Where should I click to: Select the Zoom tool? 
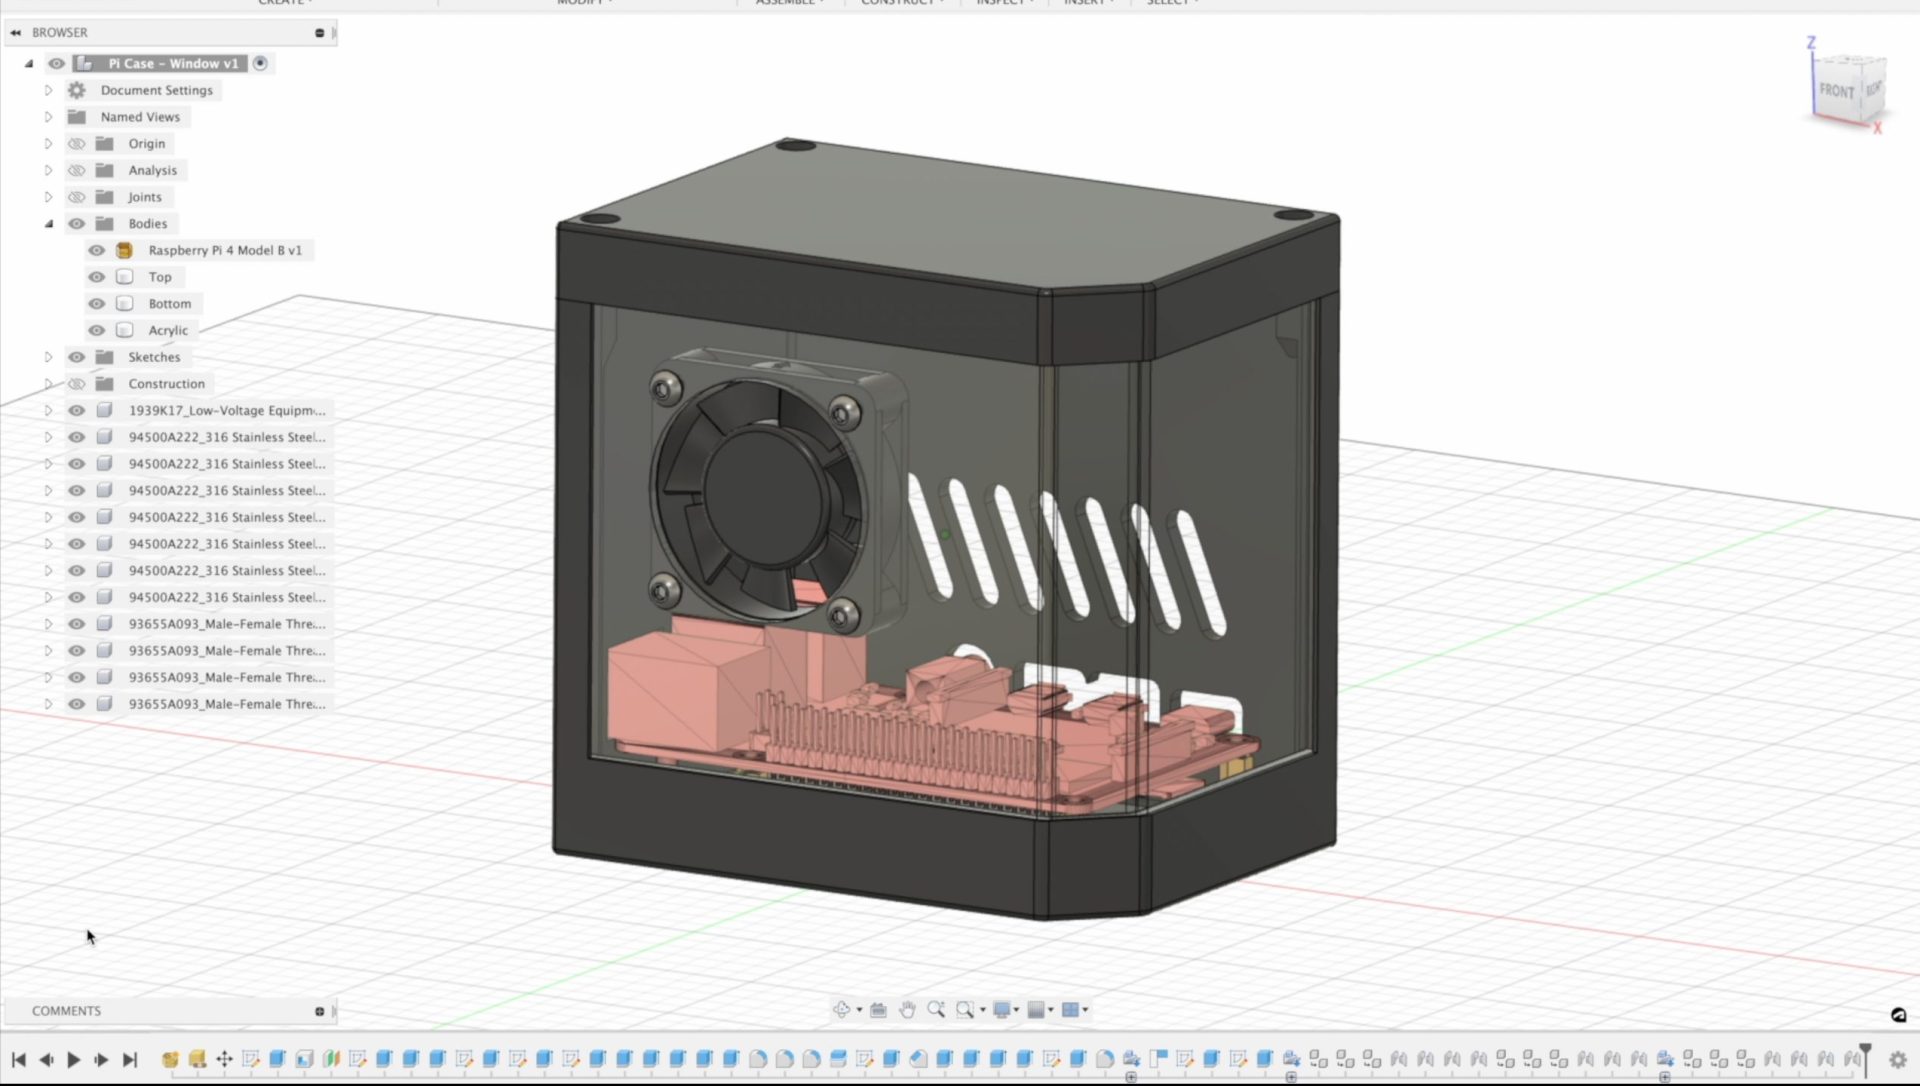point(936,1009)
